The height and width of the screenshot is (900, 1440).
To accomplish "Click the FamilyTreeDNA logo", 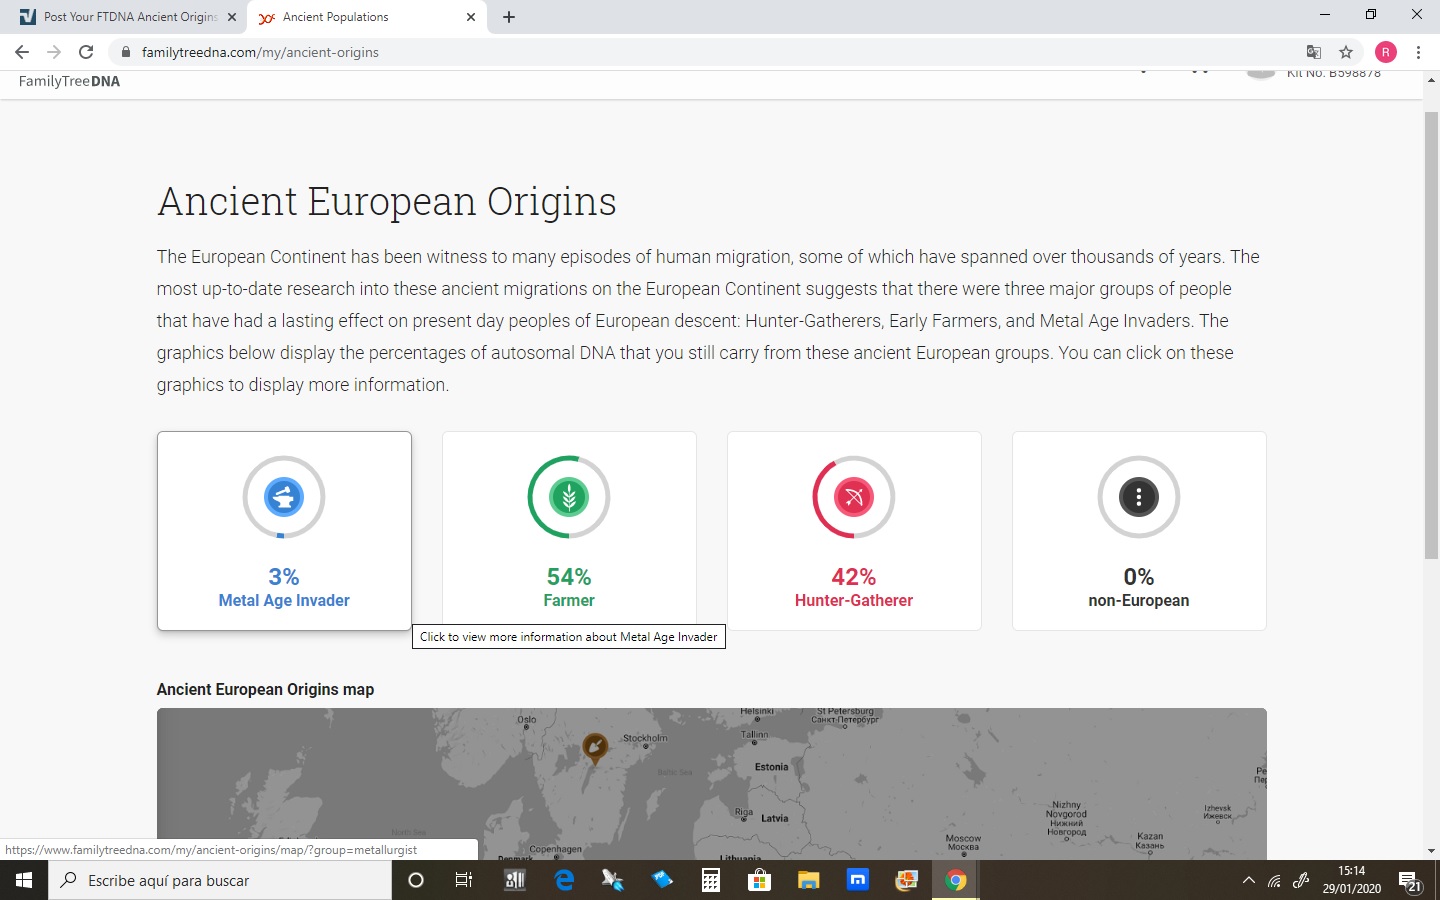I will pyautogui.click(x=69, y=81).
